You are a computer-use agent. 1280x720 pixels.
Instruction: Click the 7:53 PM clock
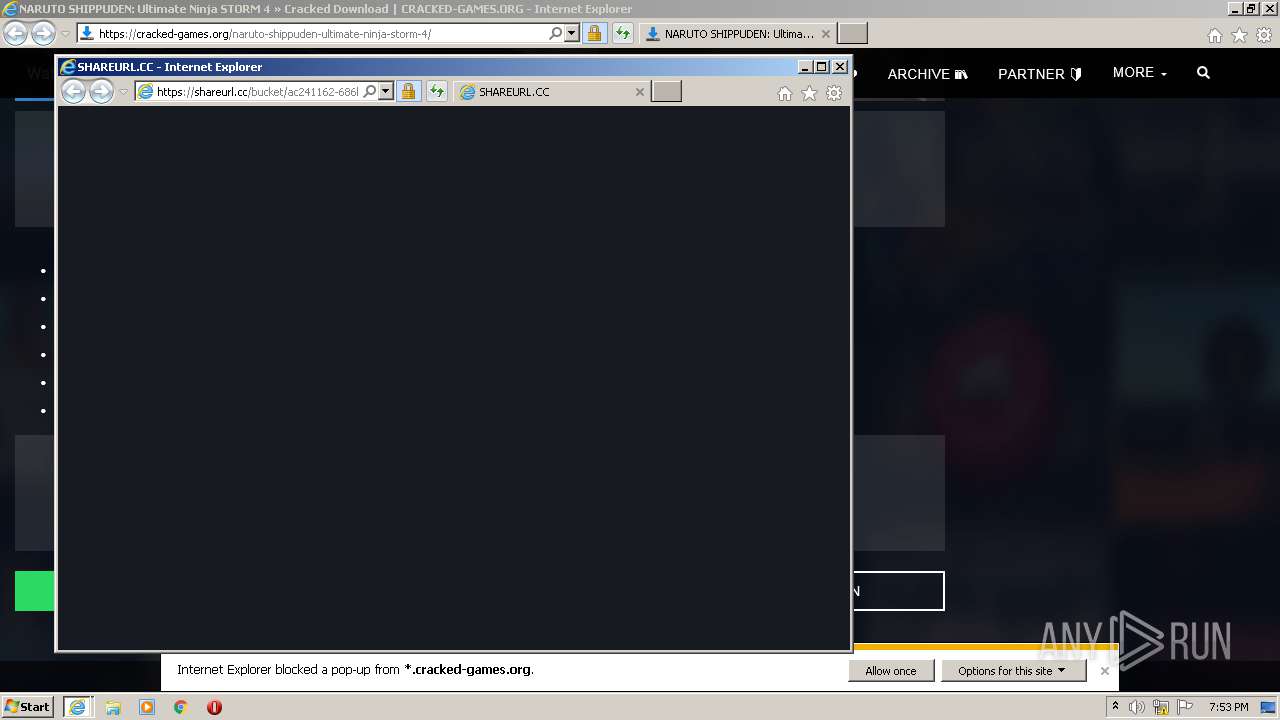(1228, 707)
